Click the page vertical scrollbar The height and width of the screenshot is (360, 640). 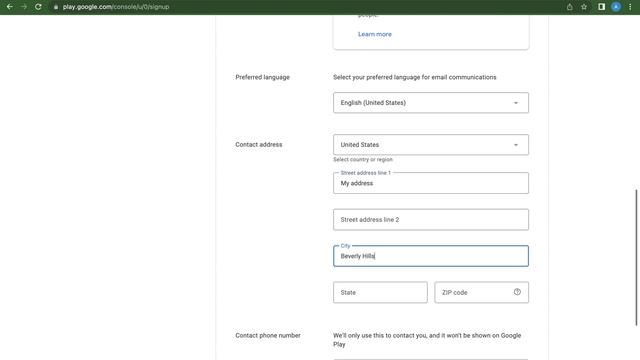pyautogui.click(x=636, y=257)
